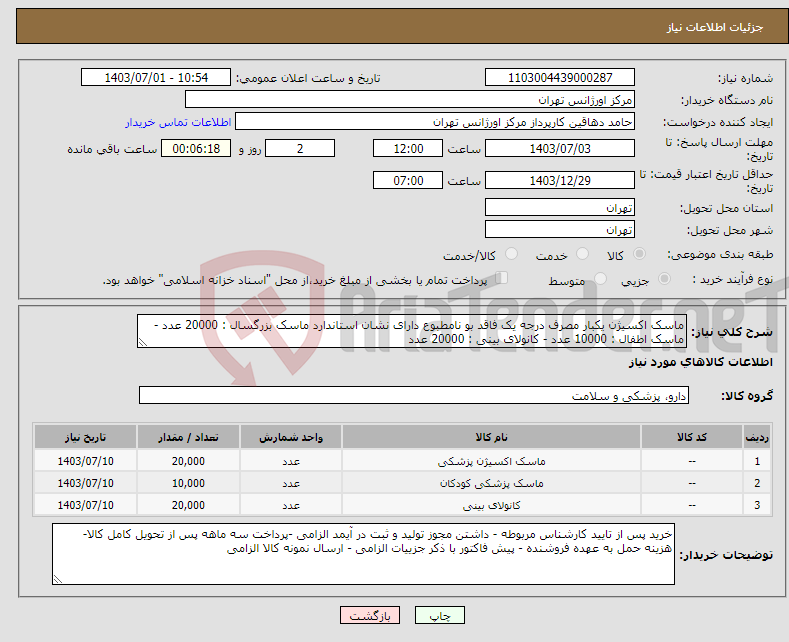Click the کد کالا column header
The image size is (789, 642).
pos(692,437)
